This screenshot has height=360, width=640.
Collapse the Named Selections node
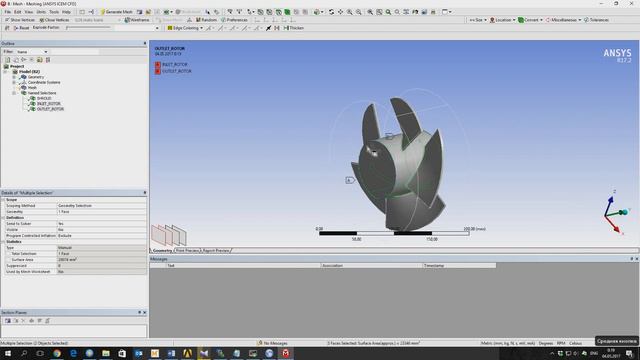point(14,93)
